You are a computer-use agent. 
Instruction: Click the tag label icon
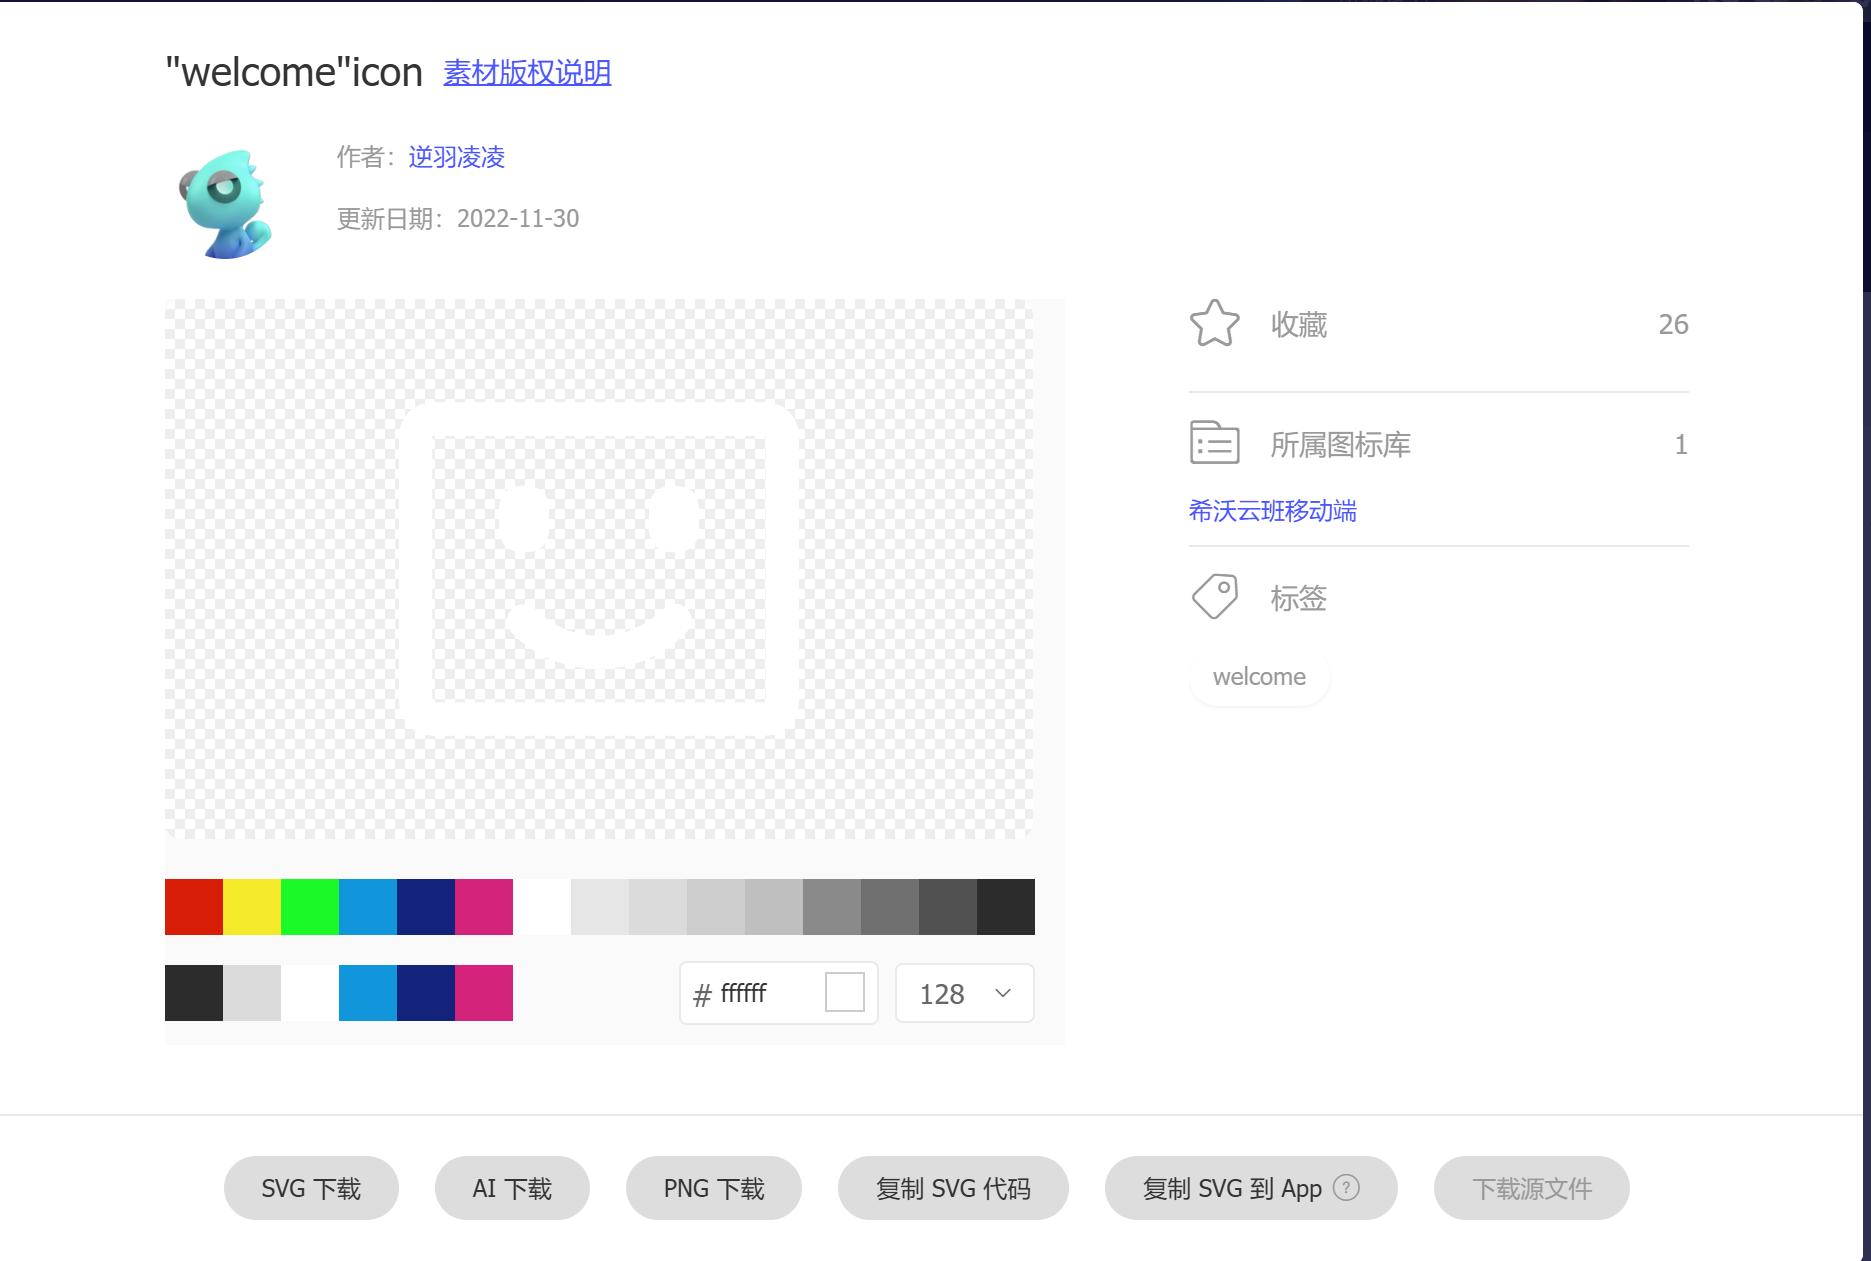pyautogui.click(x=1214, y=597)
